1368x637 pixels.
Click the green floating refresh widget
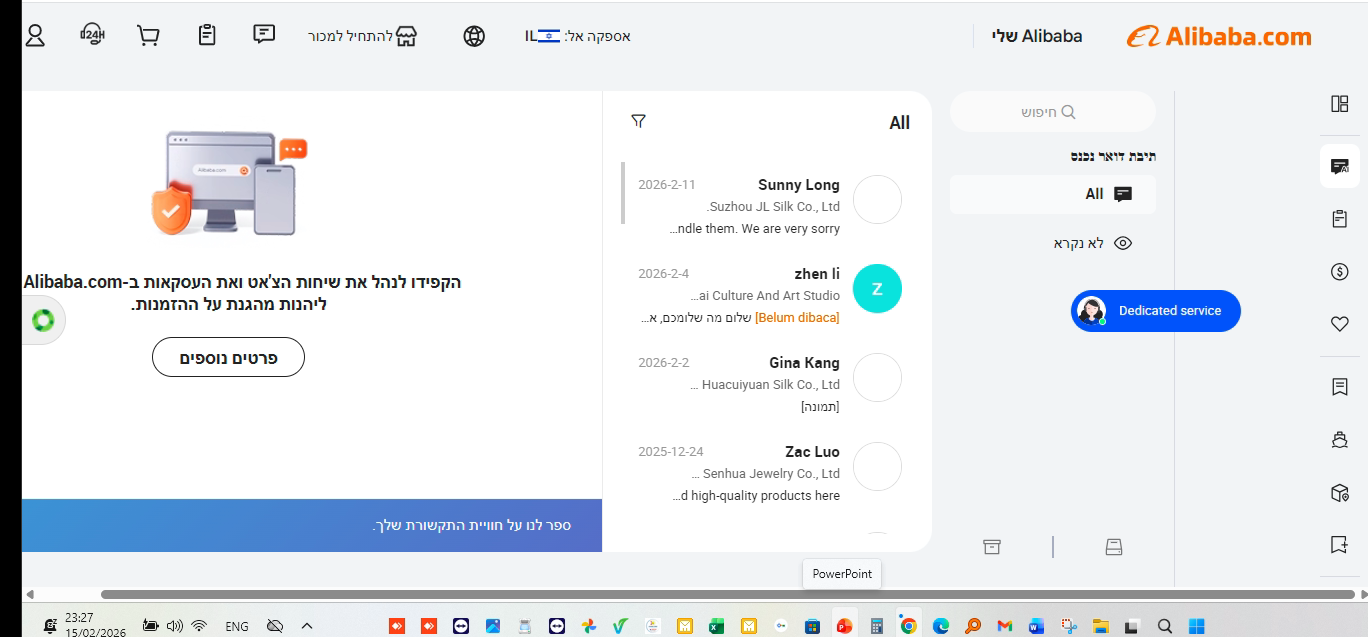(x=43, y=320)
